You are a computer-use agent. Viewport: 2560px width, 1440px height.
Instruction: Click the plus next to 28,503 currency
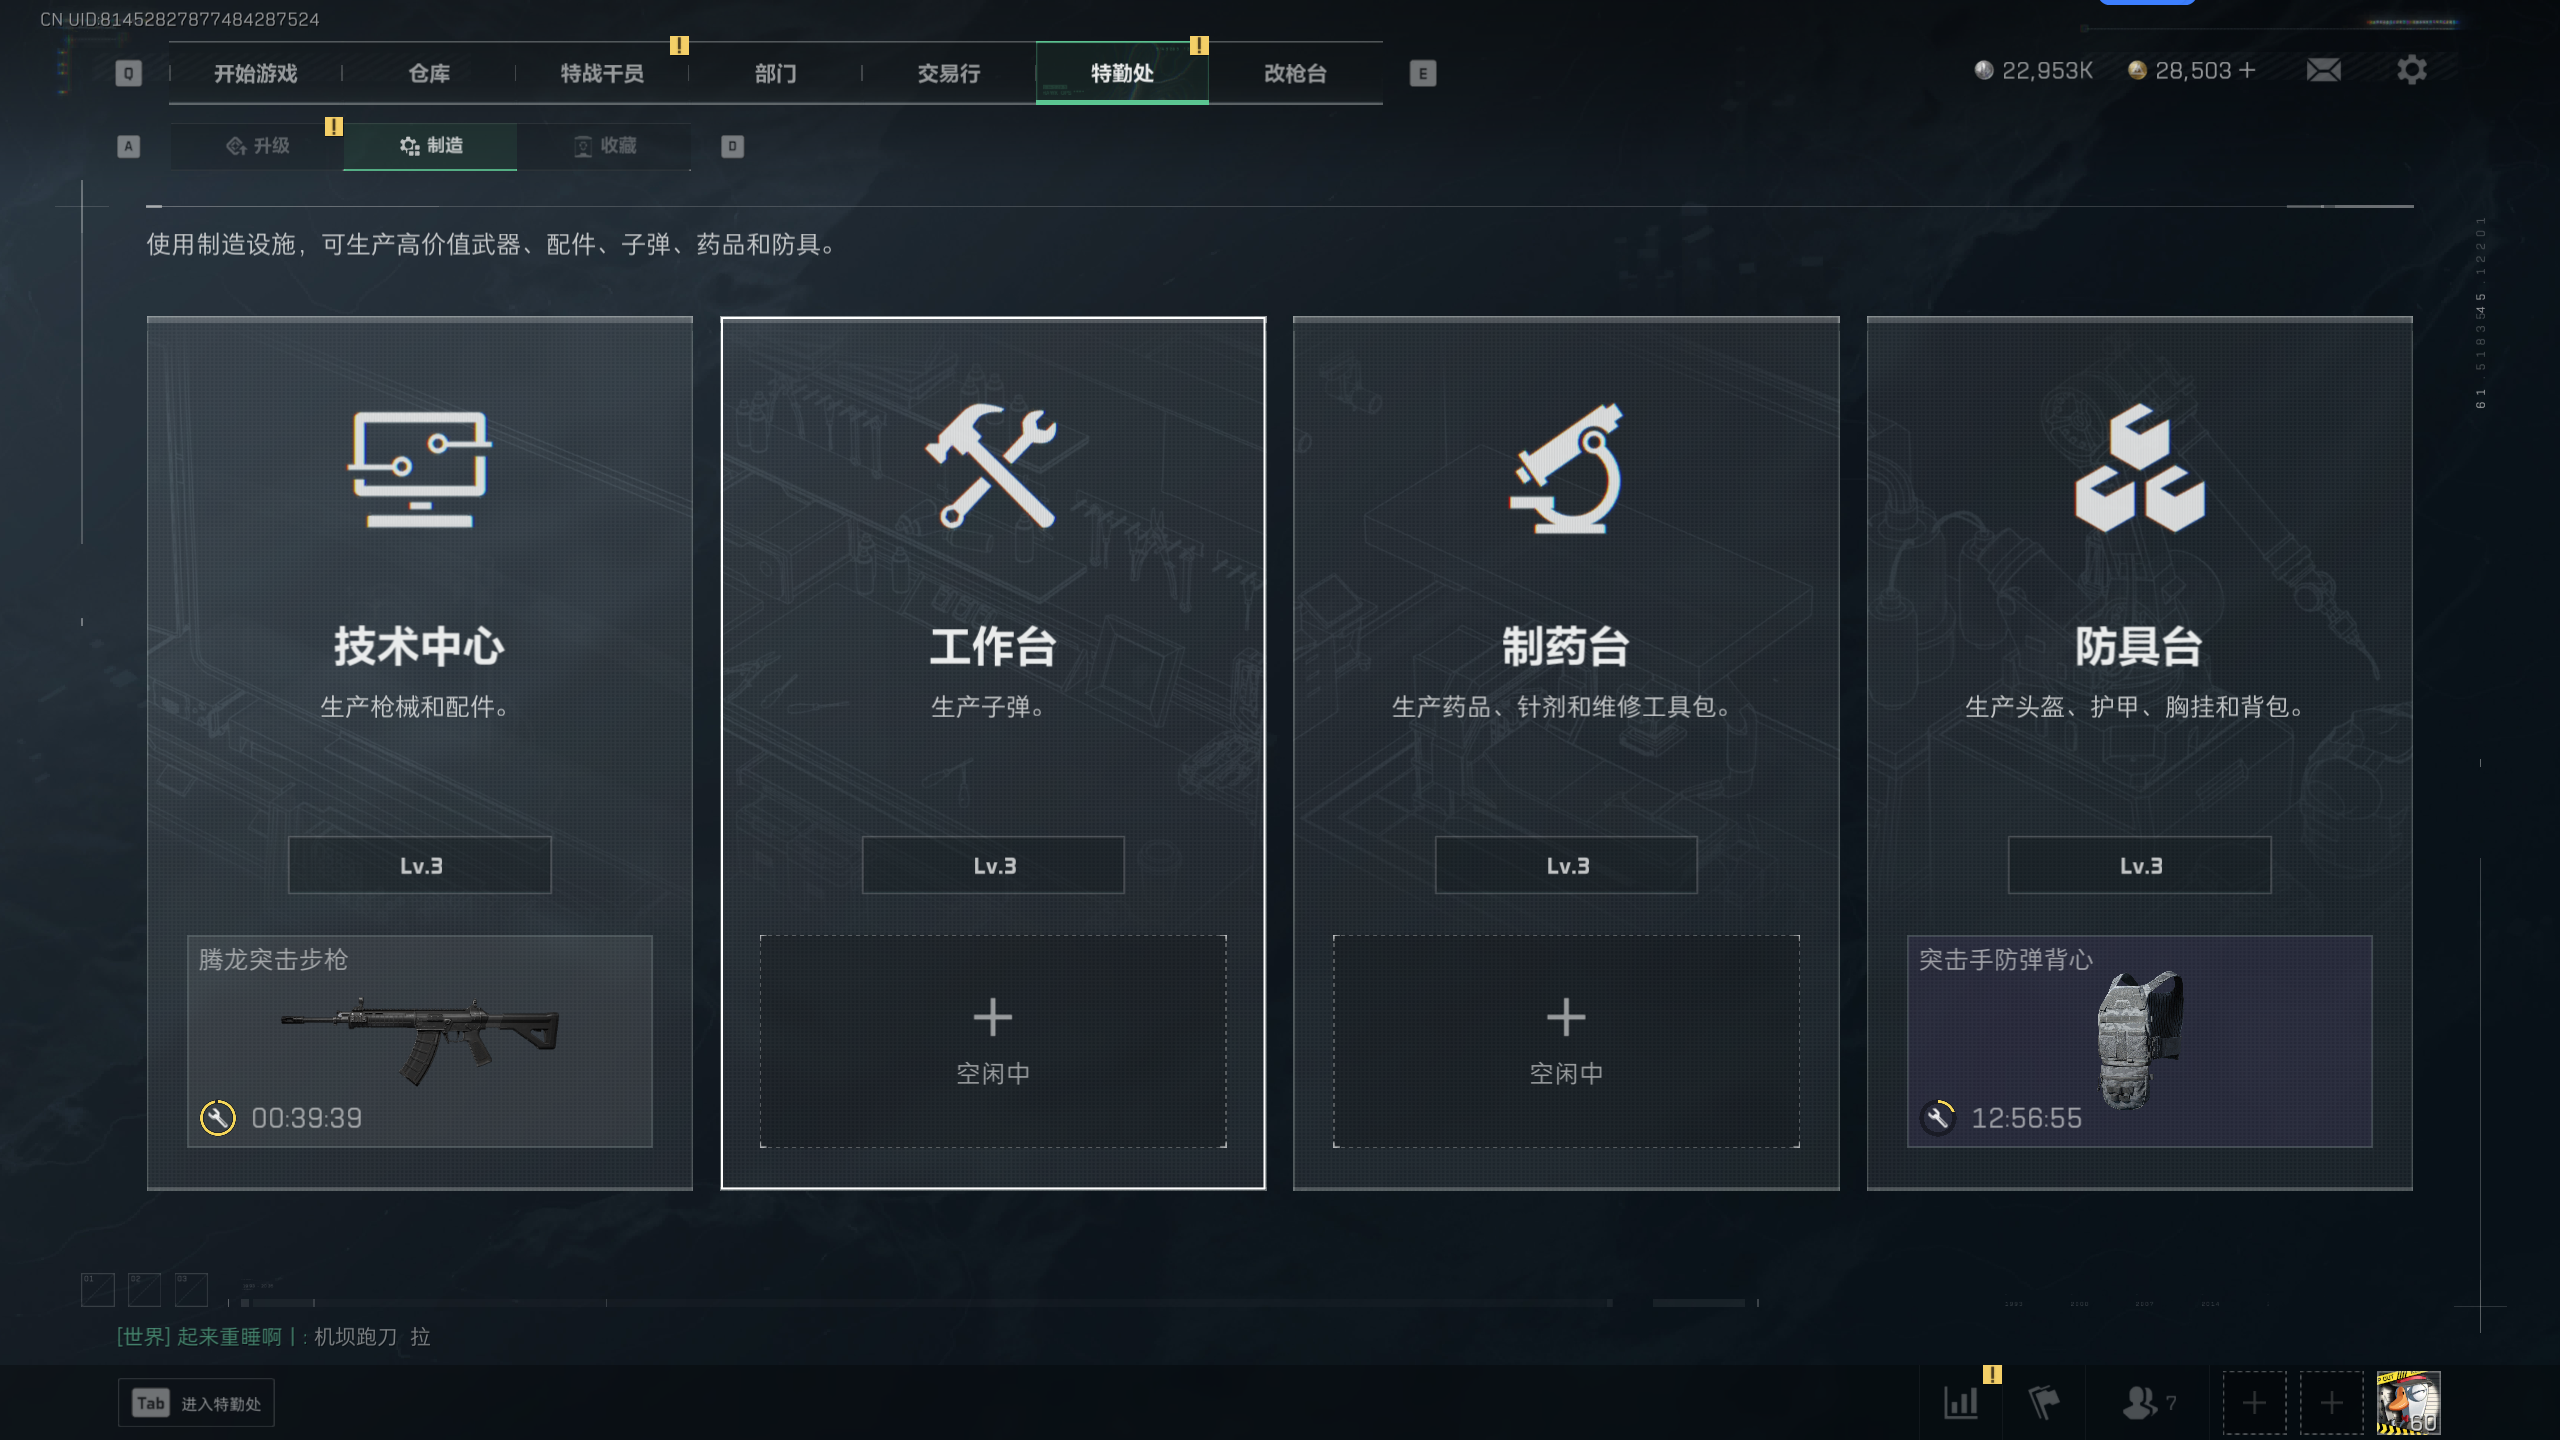click(x=2247, y=70)
